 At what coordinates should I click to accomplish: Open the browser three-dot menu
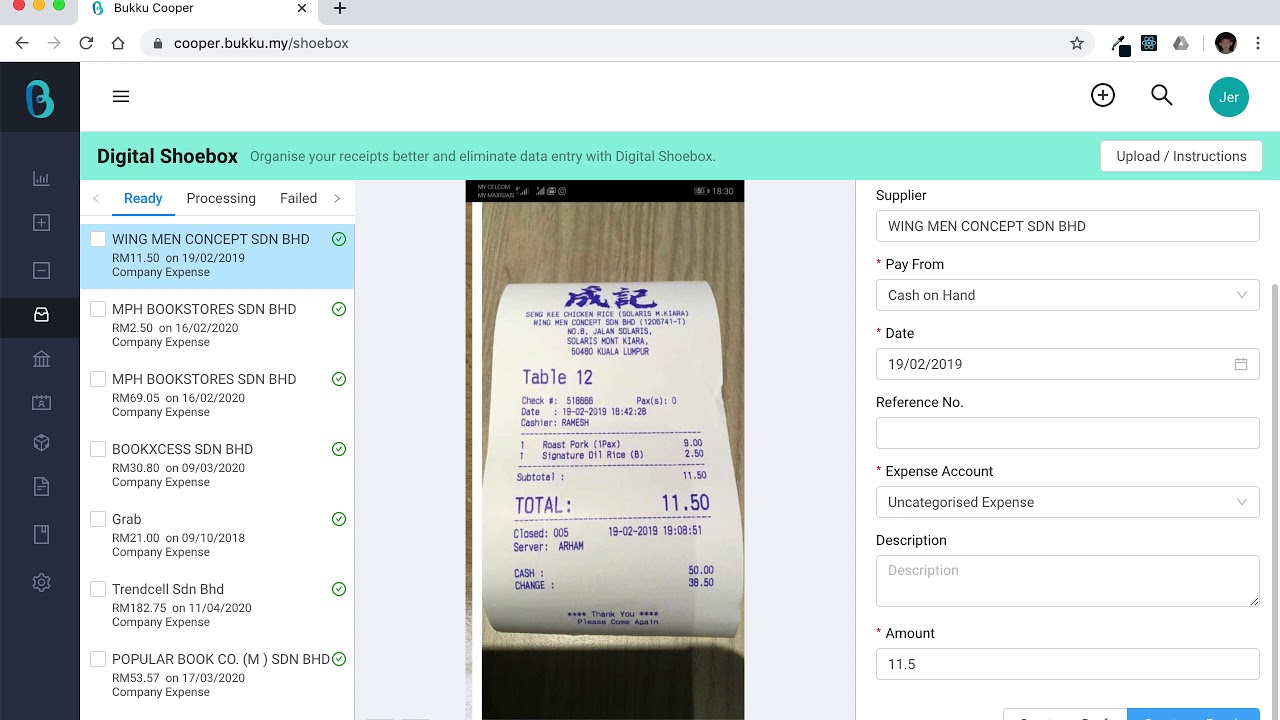point(1259,43)
